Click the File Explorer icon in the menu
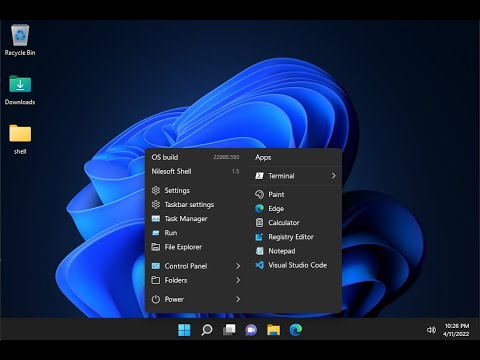This screenshot has width=480, height=360. [x=156, y=247]
